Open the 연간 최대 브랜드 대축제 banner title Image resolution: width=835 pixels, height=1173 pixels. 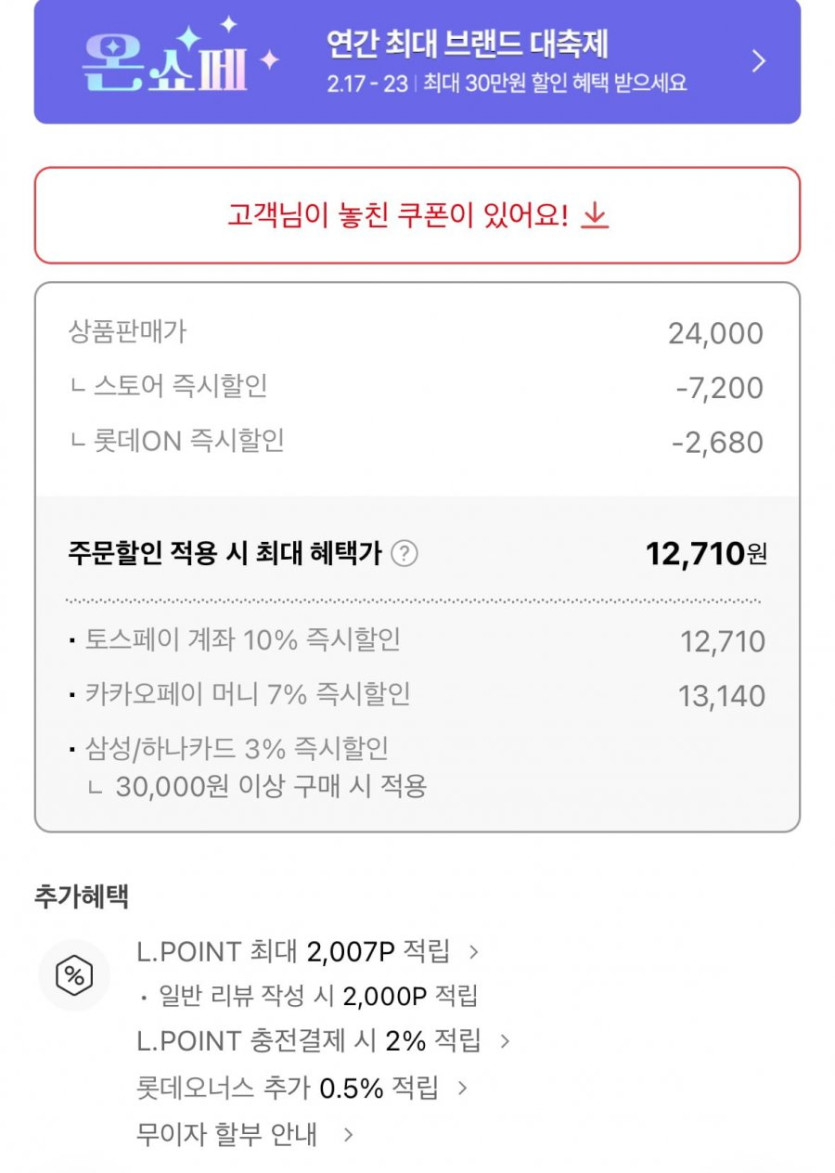click(x=467, y=44)
